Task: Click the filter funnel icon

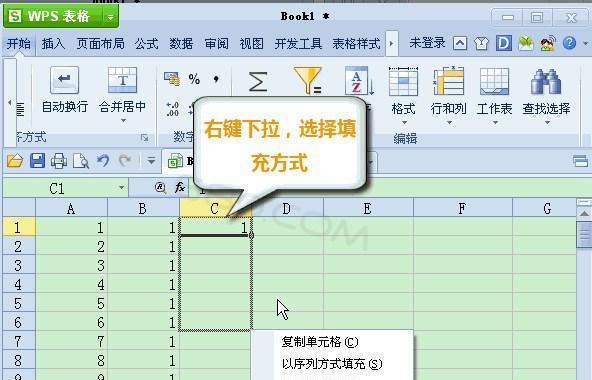Action: pyautogui.click(x=308, y=80)
